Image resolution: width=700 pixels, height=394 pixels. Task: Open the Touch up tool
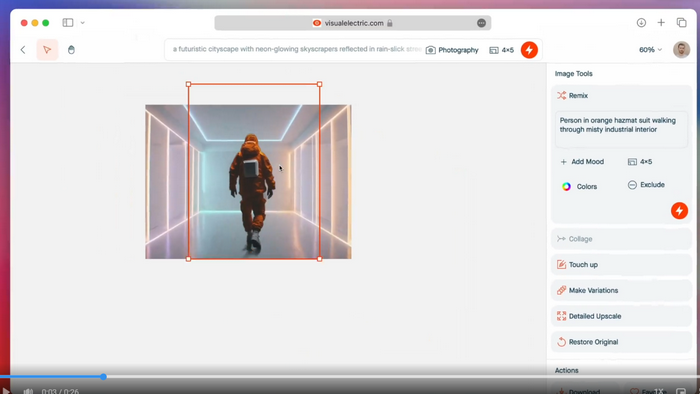(621, 265)
